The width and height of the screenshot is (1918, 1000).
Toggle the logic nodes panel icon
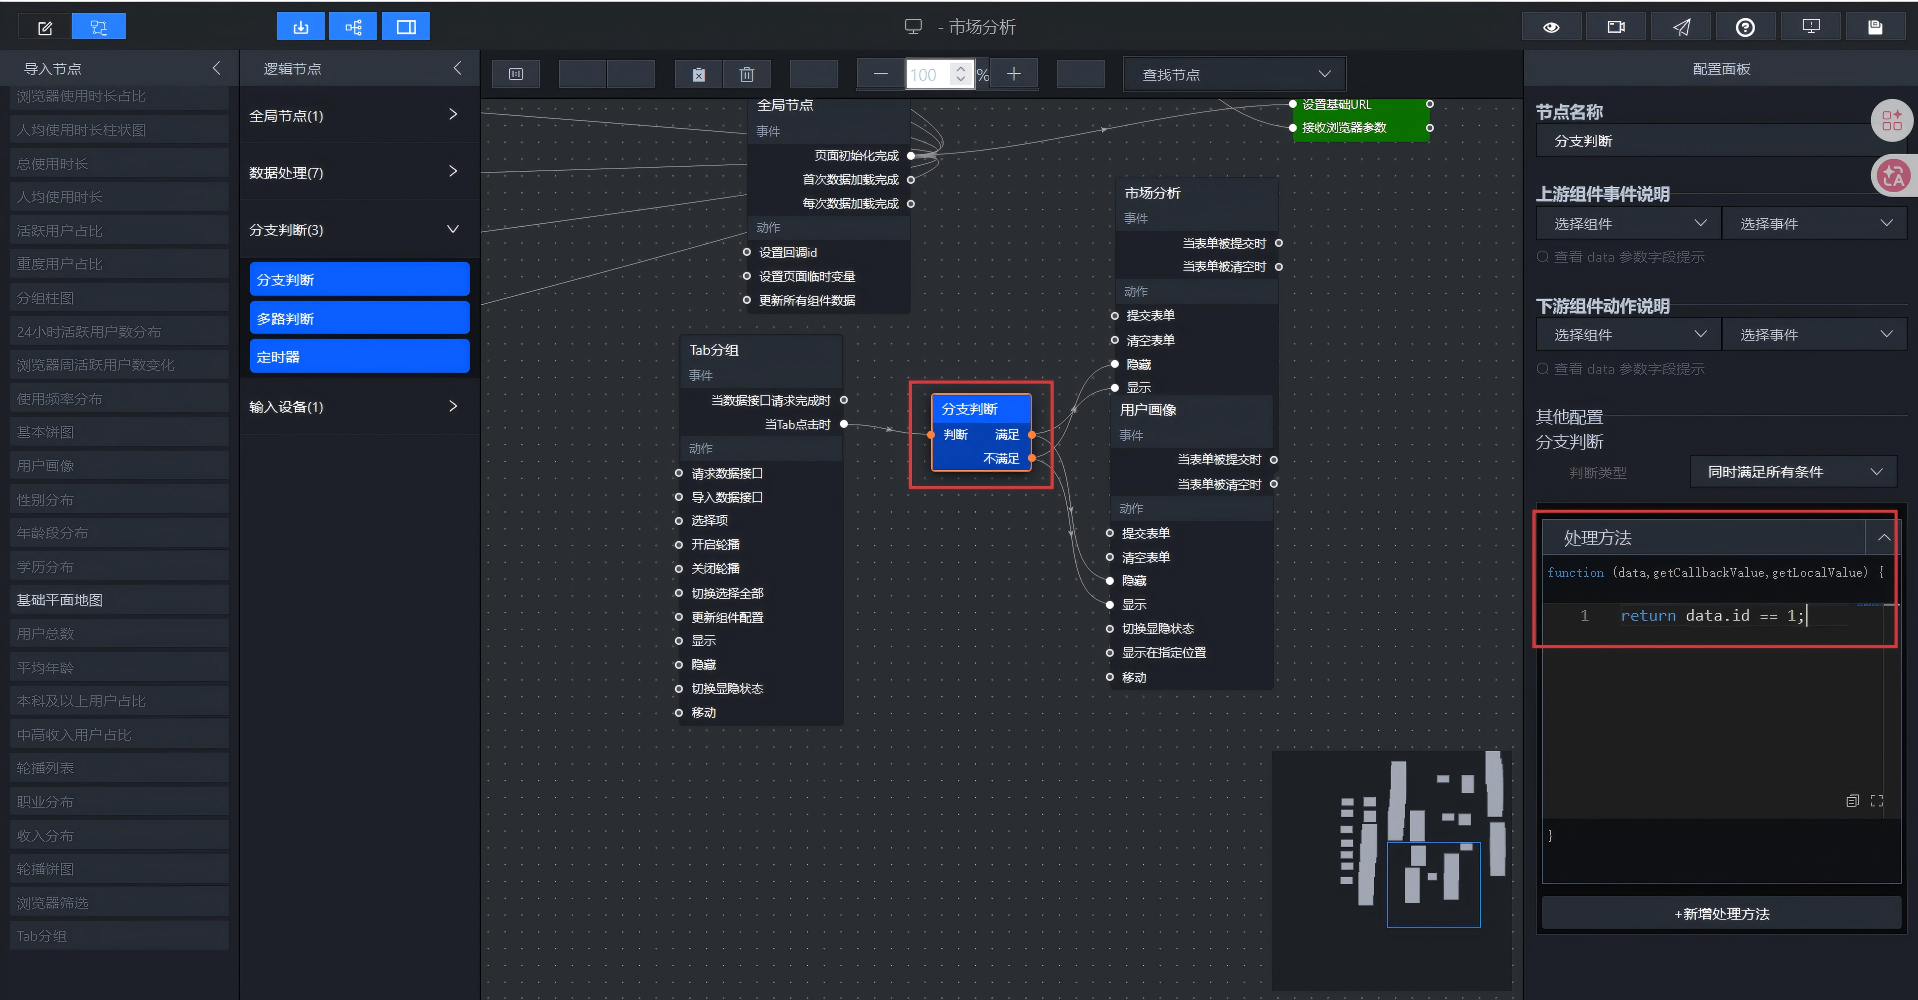(x=353, y=27)
